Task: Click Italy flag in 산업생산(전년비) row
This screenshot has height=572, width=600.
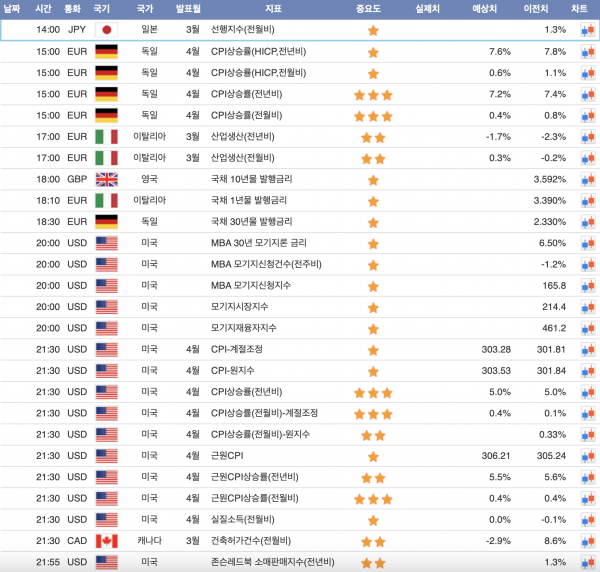Action: (x=106, y=137)
